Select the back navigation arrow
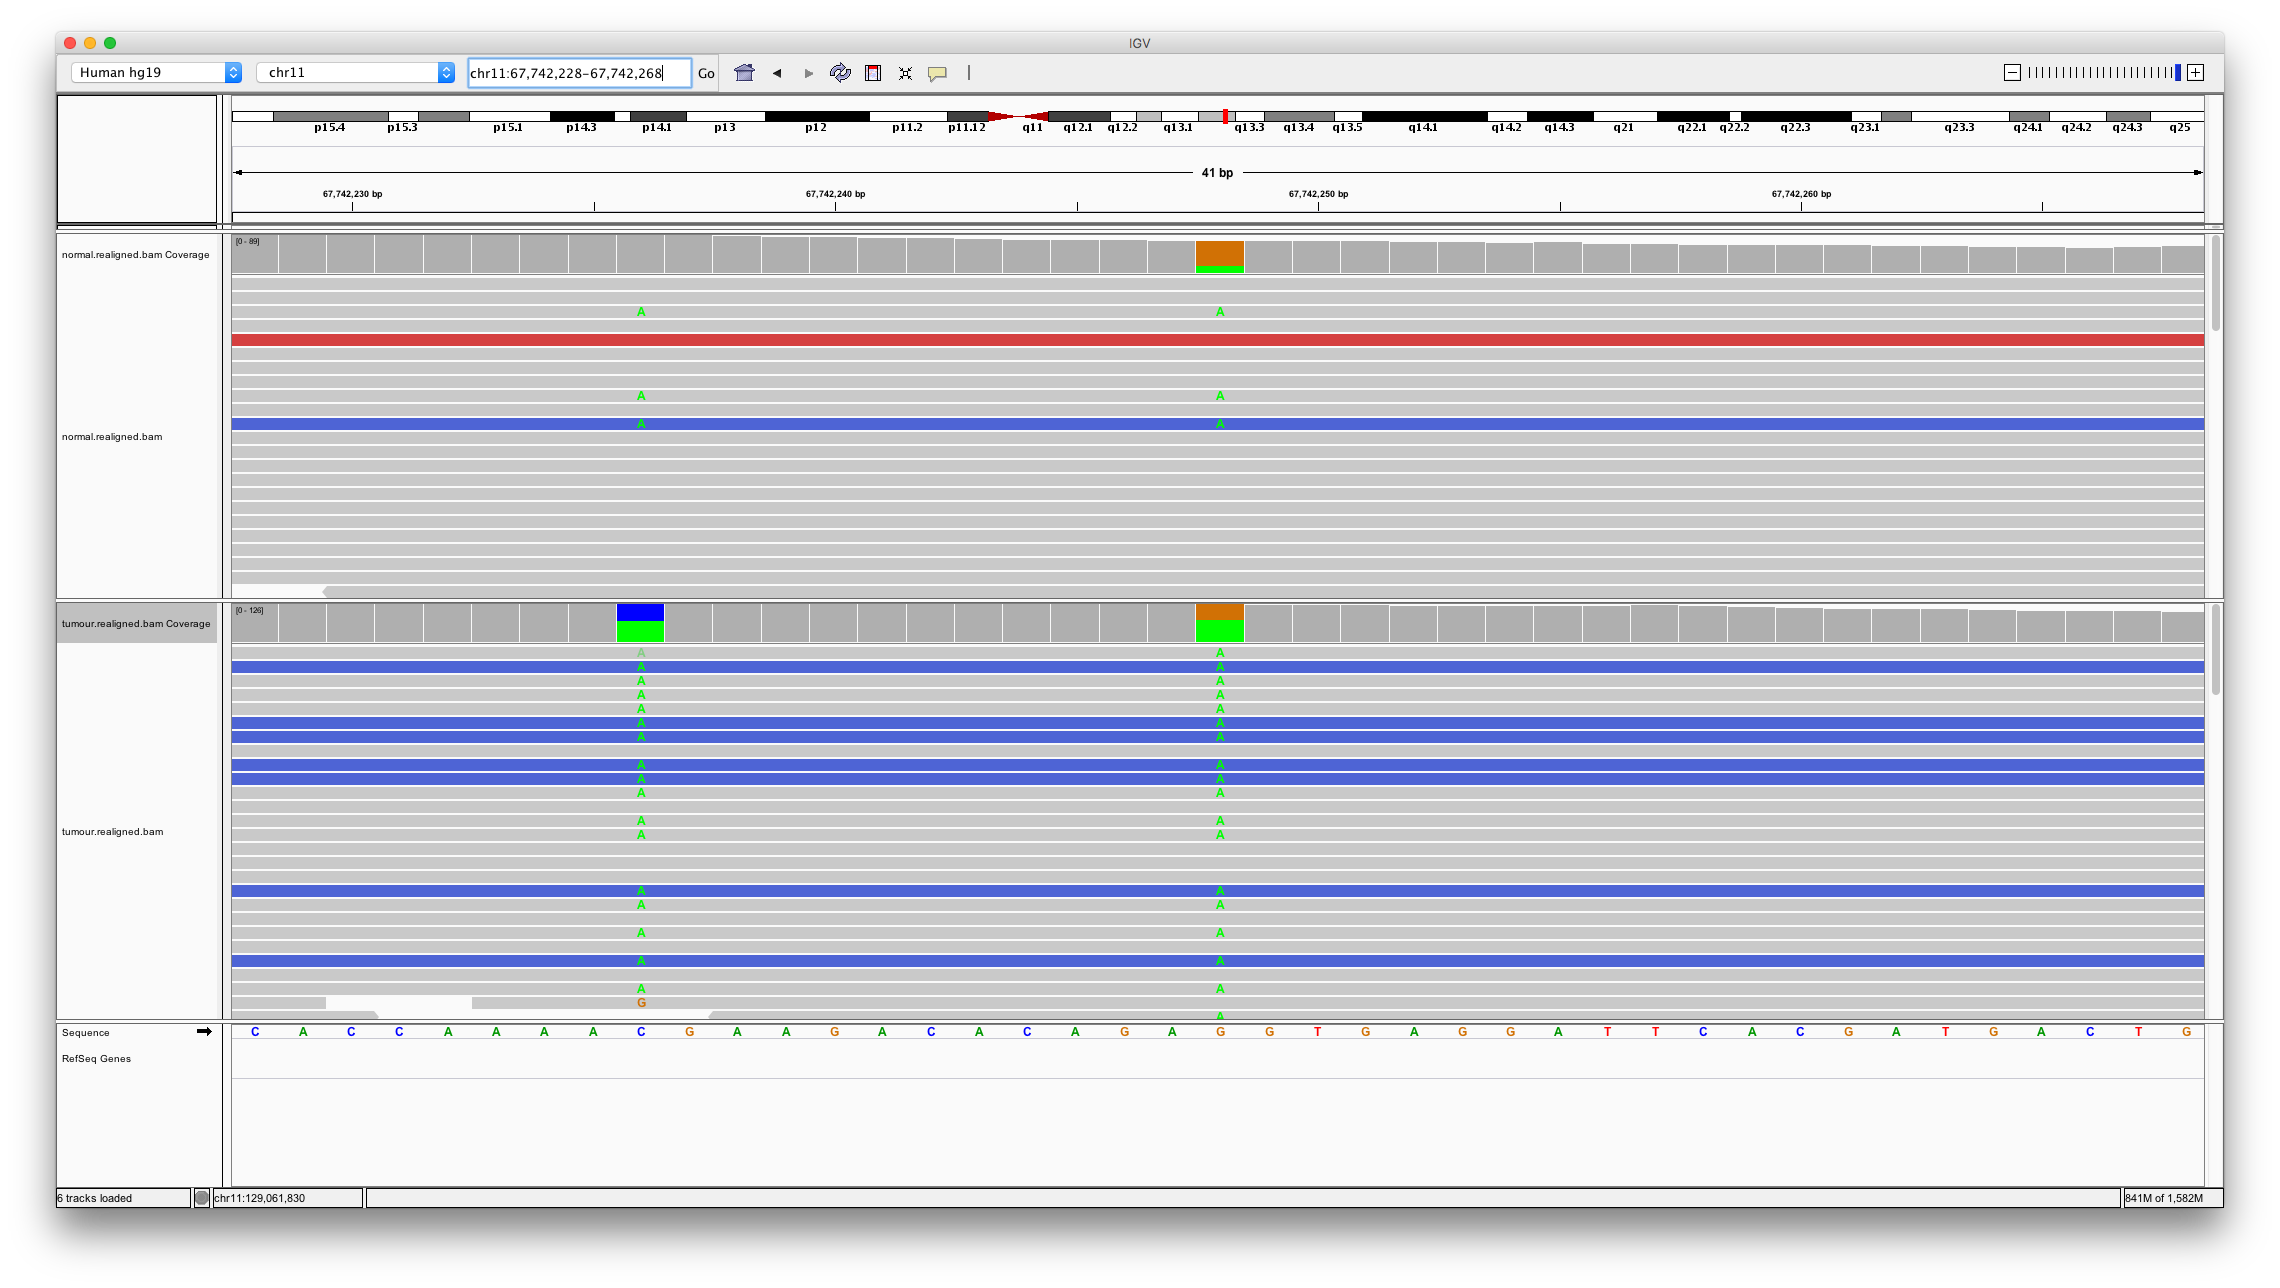The width and height of the screenshot is (2280, 1288). [775, 72]
